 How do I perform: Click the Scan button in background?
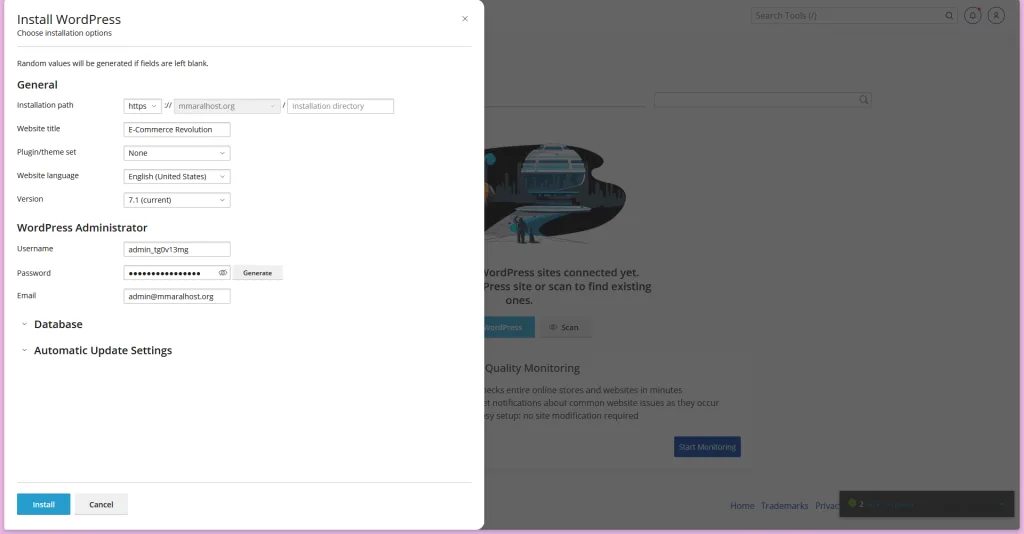pos(564,327)
